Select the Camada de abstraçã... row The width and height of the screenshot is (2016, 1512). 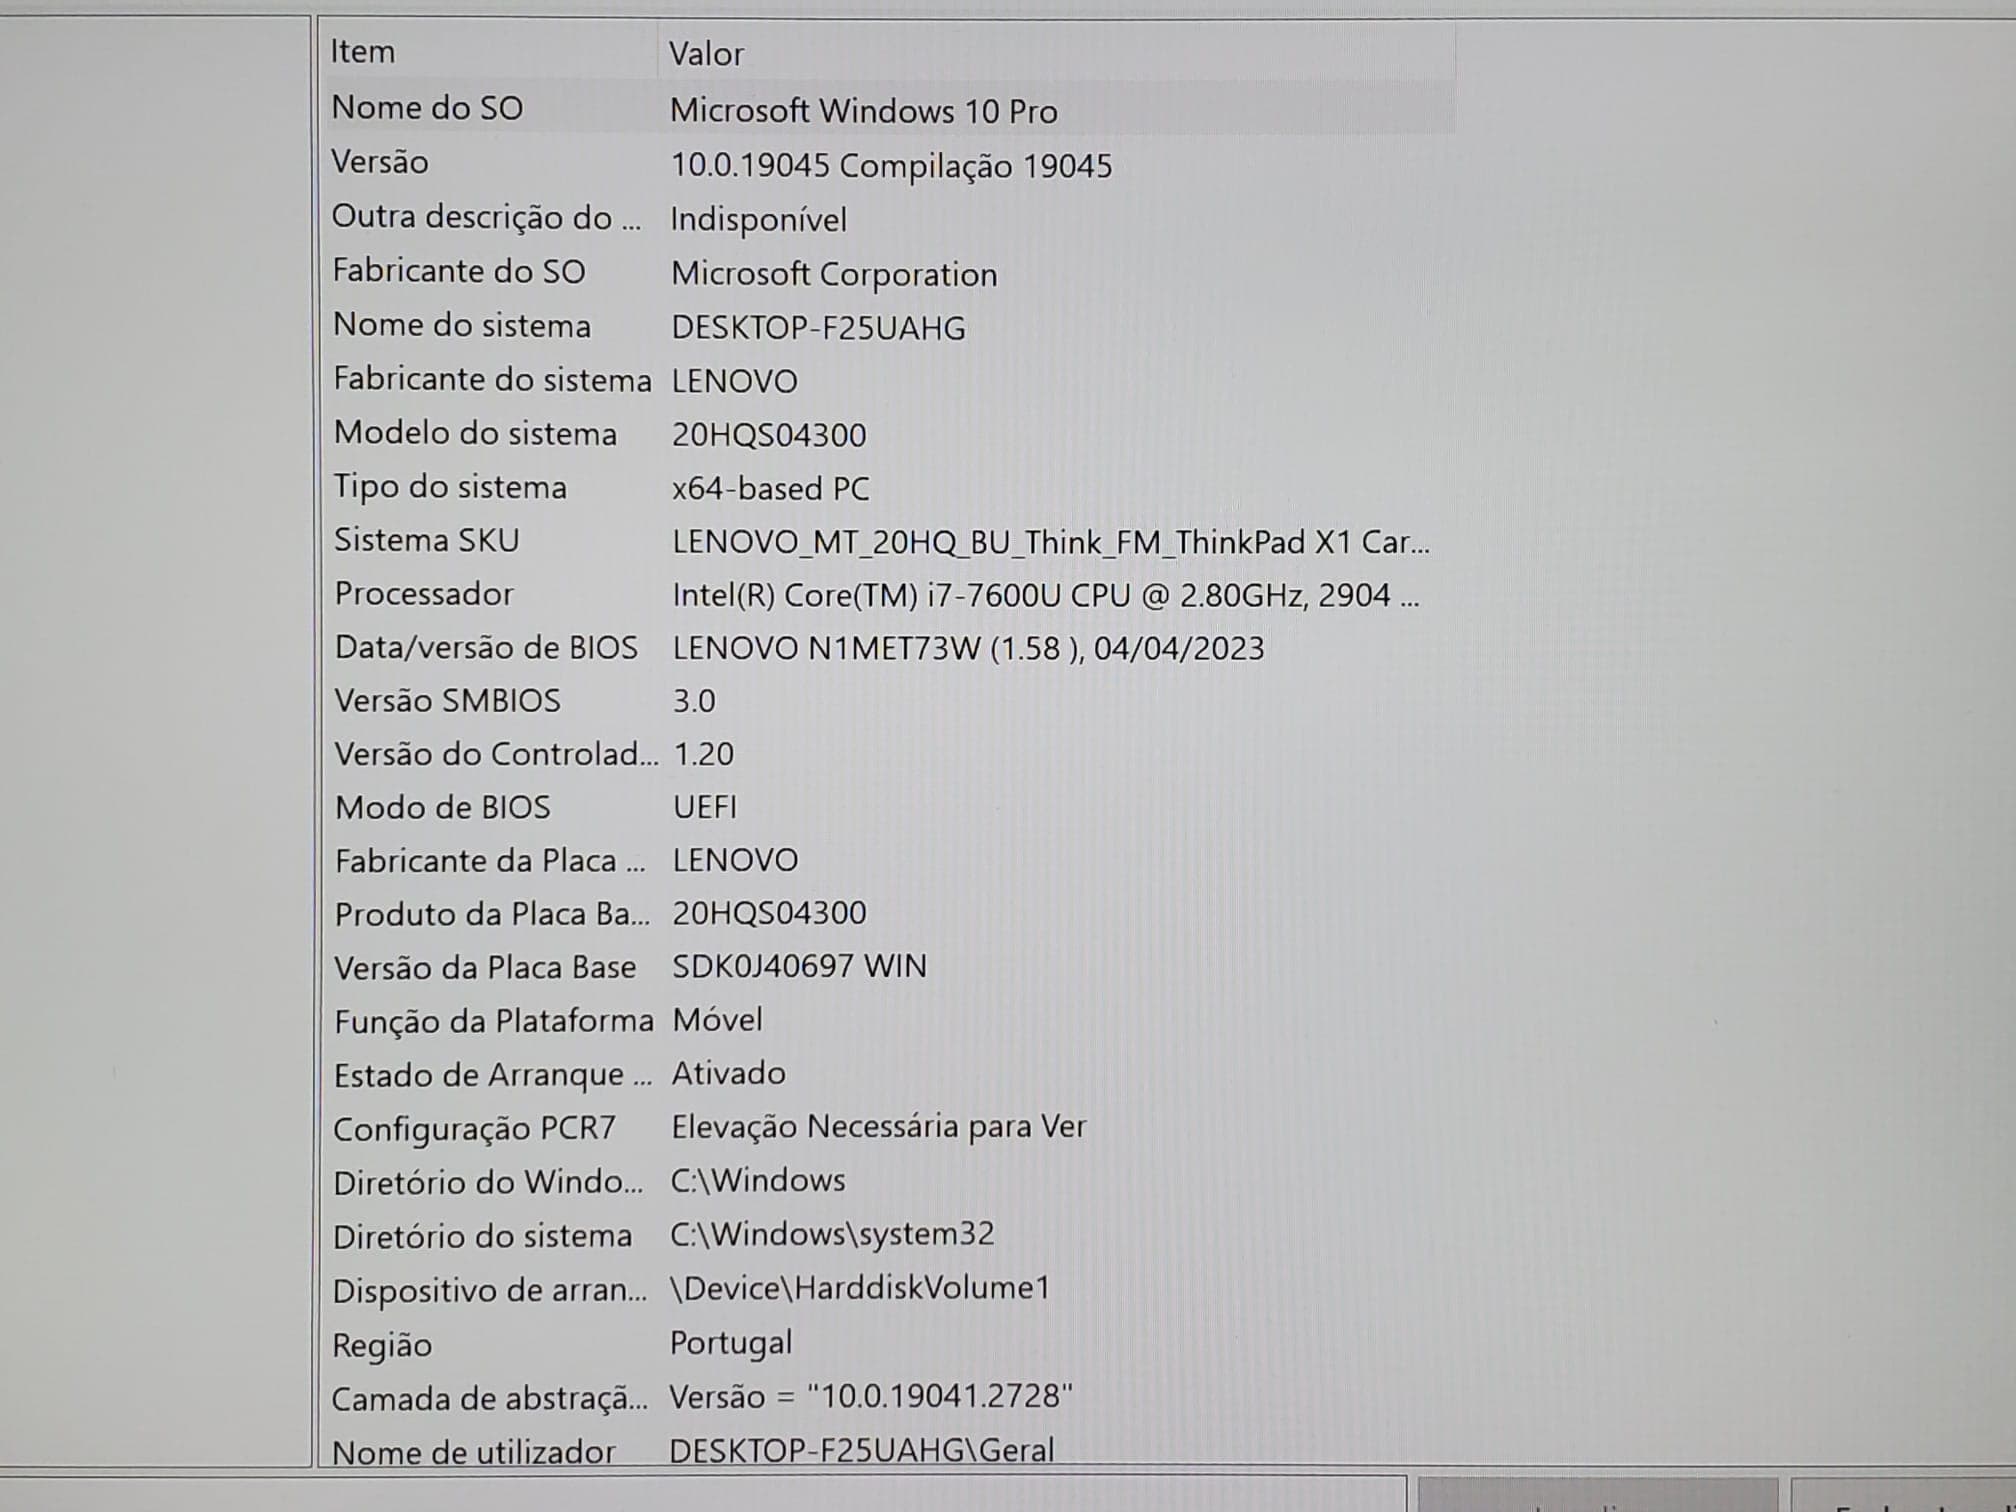tap(889, 1398)
